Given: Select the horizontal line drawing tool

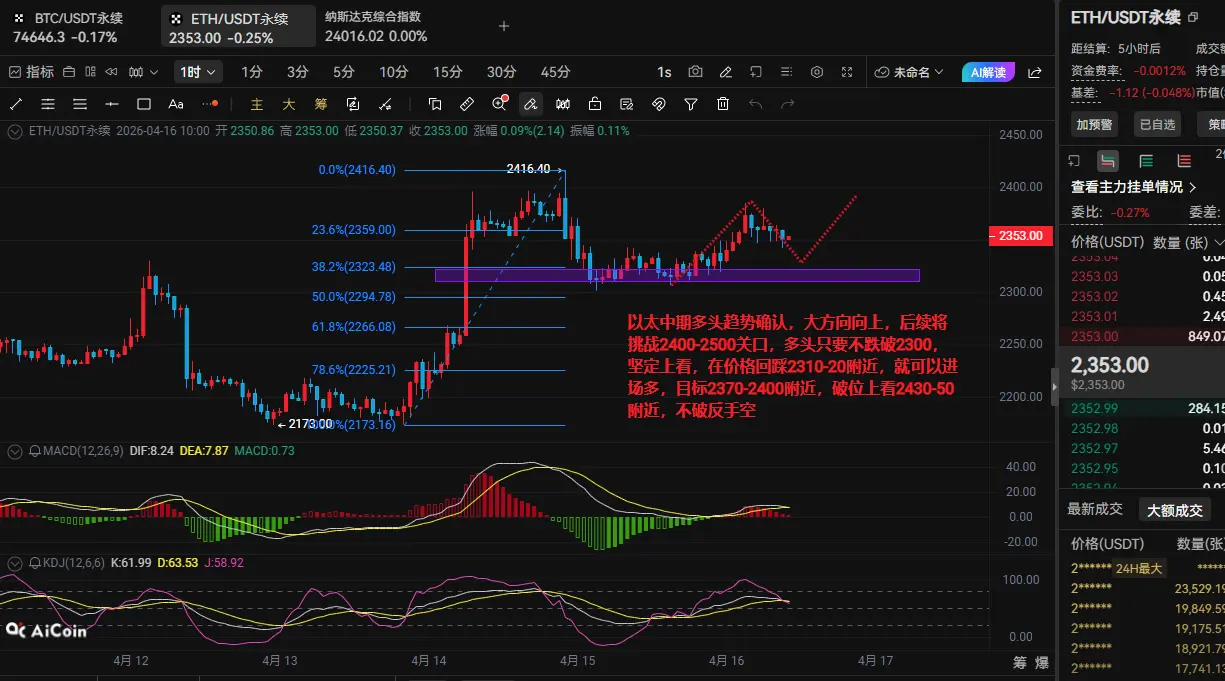Looking at the screenshot, I should click(x=112, y=104).
